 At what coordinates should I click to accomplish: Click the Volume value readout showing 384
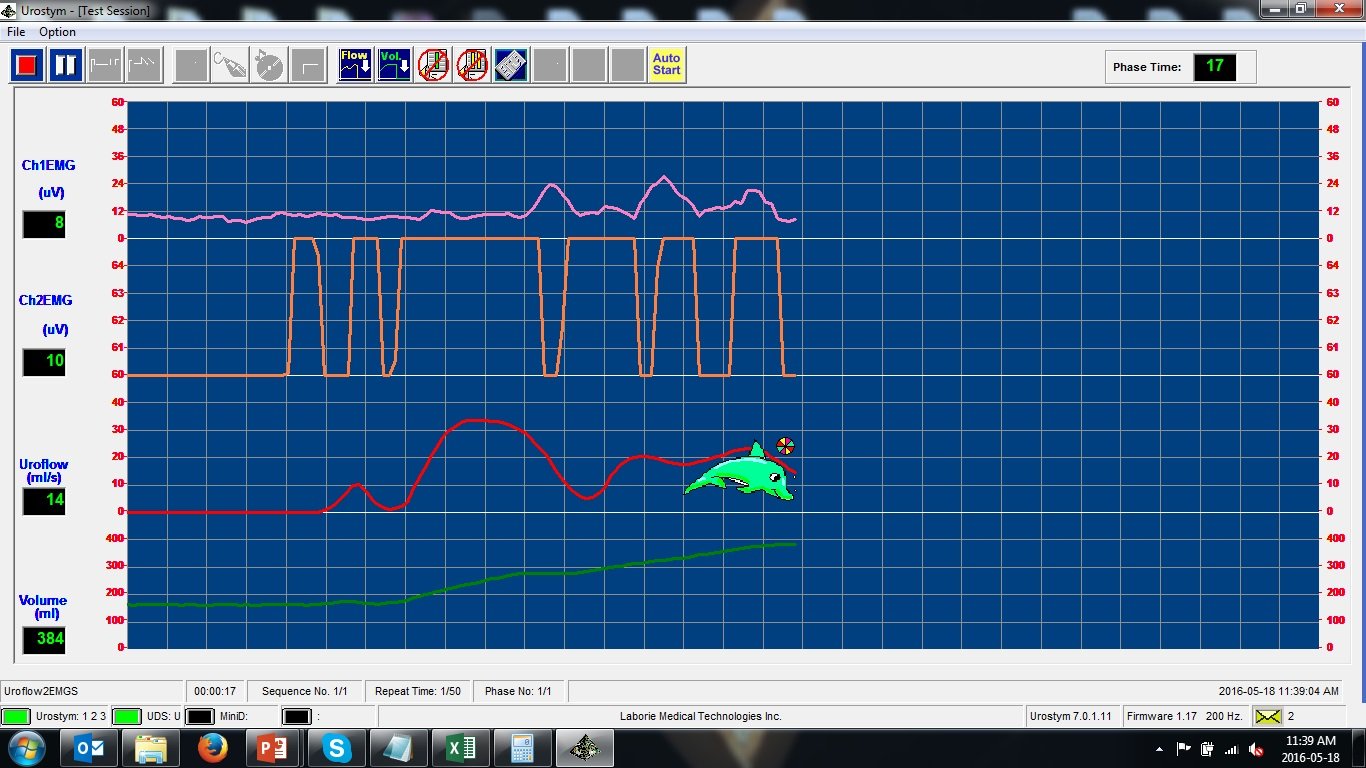[x=44, y=639]
